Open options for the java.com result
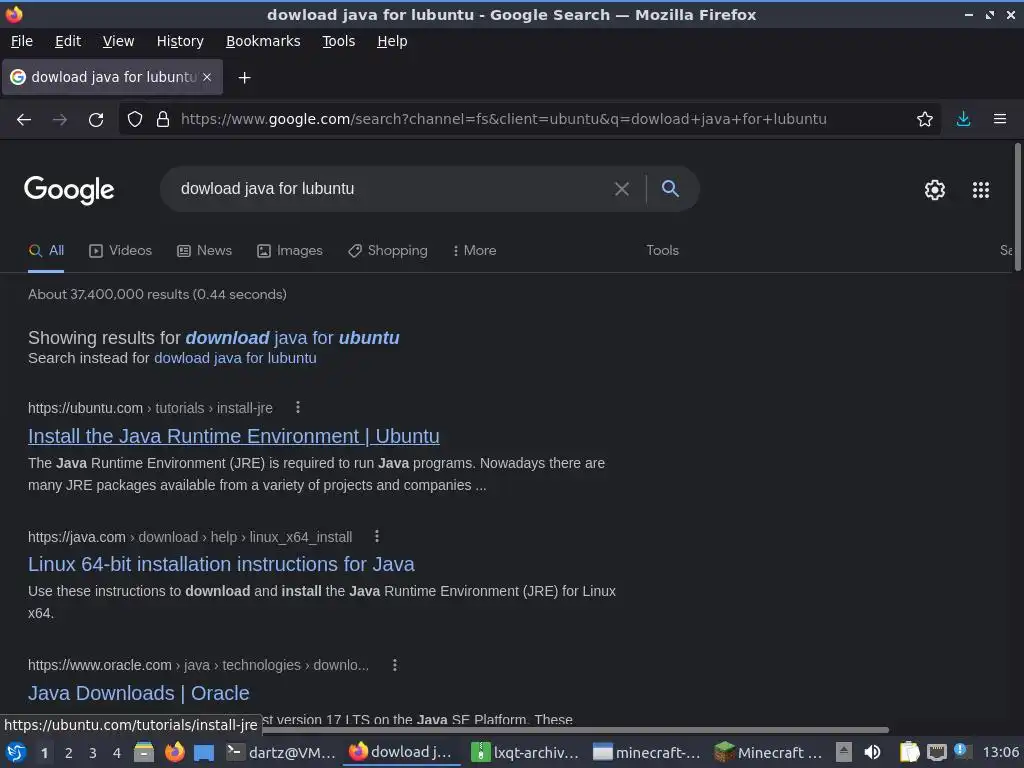Screen dimensions: 1024x768 point(377,537)
